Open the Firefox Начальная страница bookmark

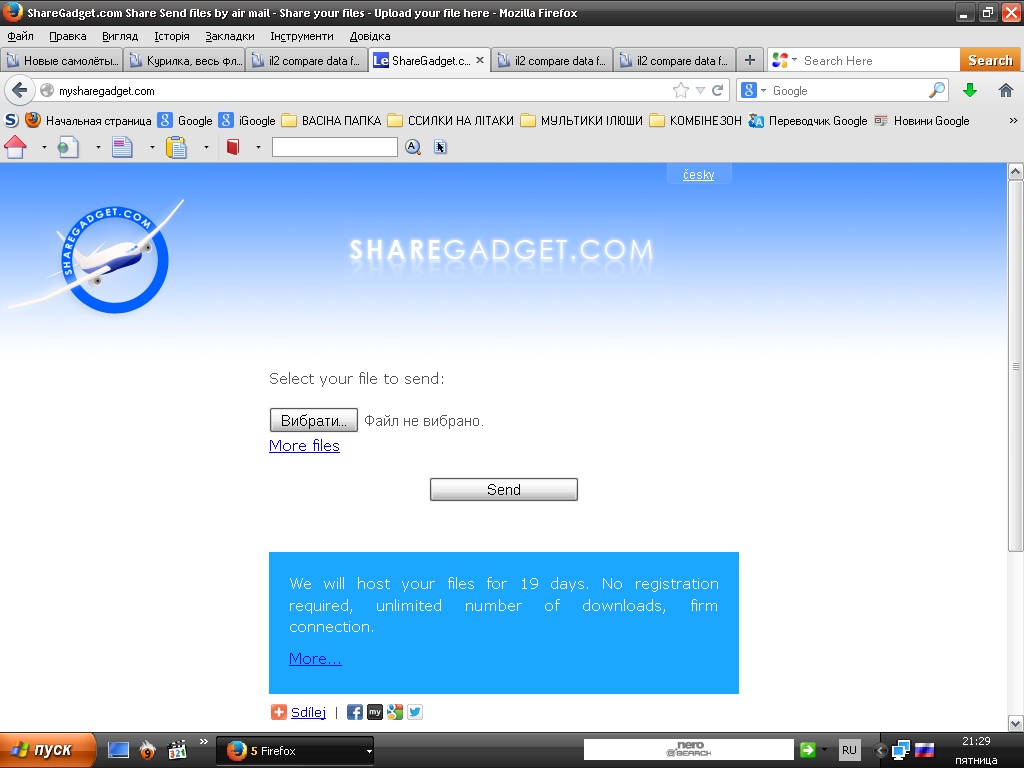[88, 120]
